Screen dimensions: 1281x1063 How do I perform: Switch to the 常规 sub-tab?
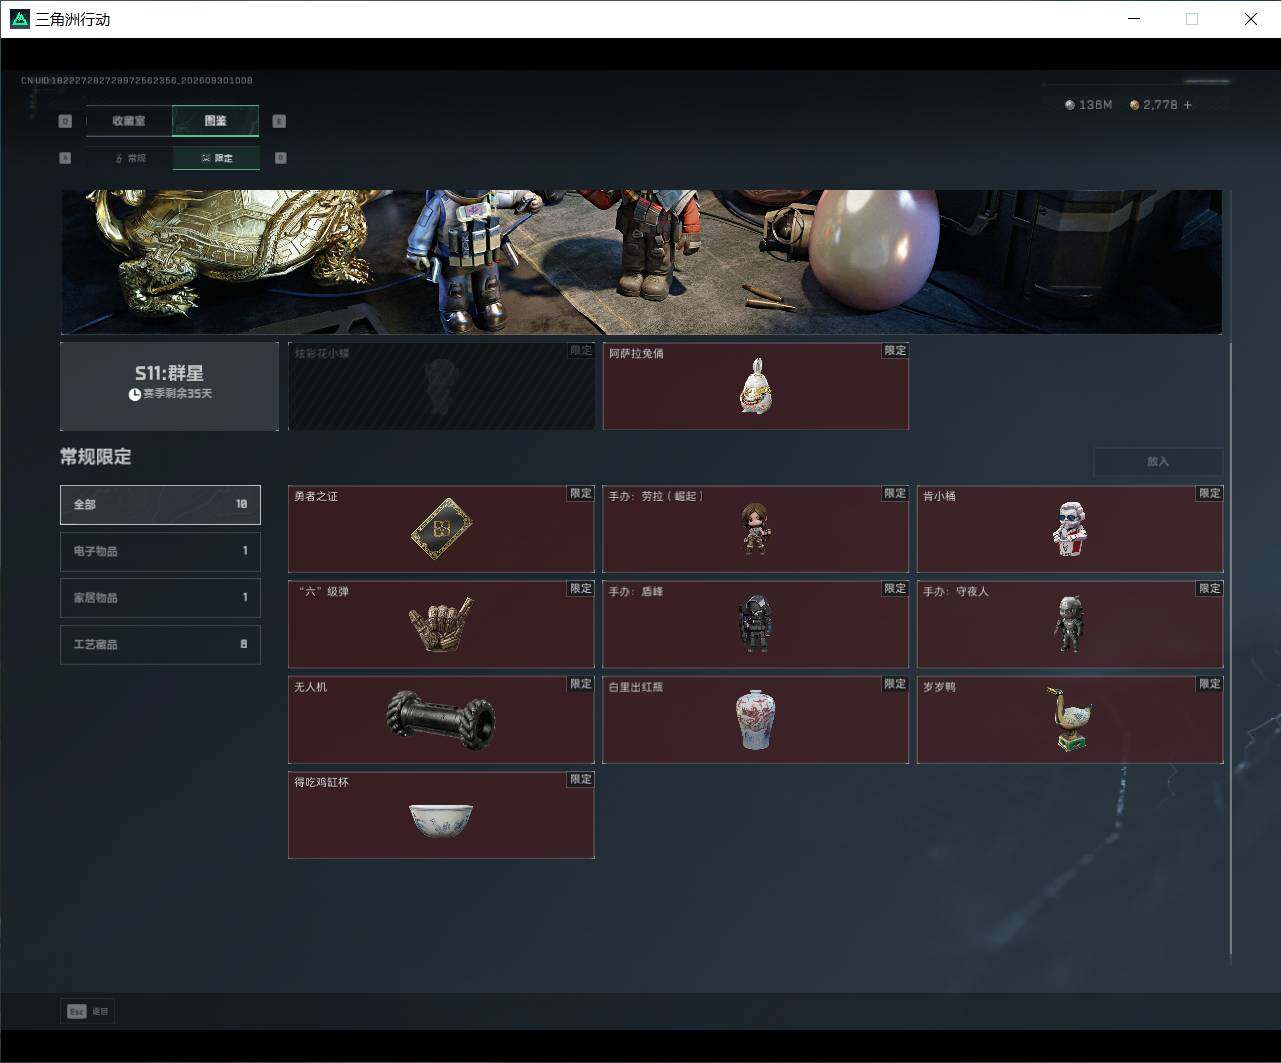[130, 158]
